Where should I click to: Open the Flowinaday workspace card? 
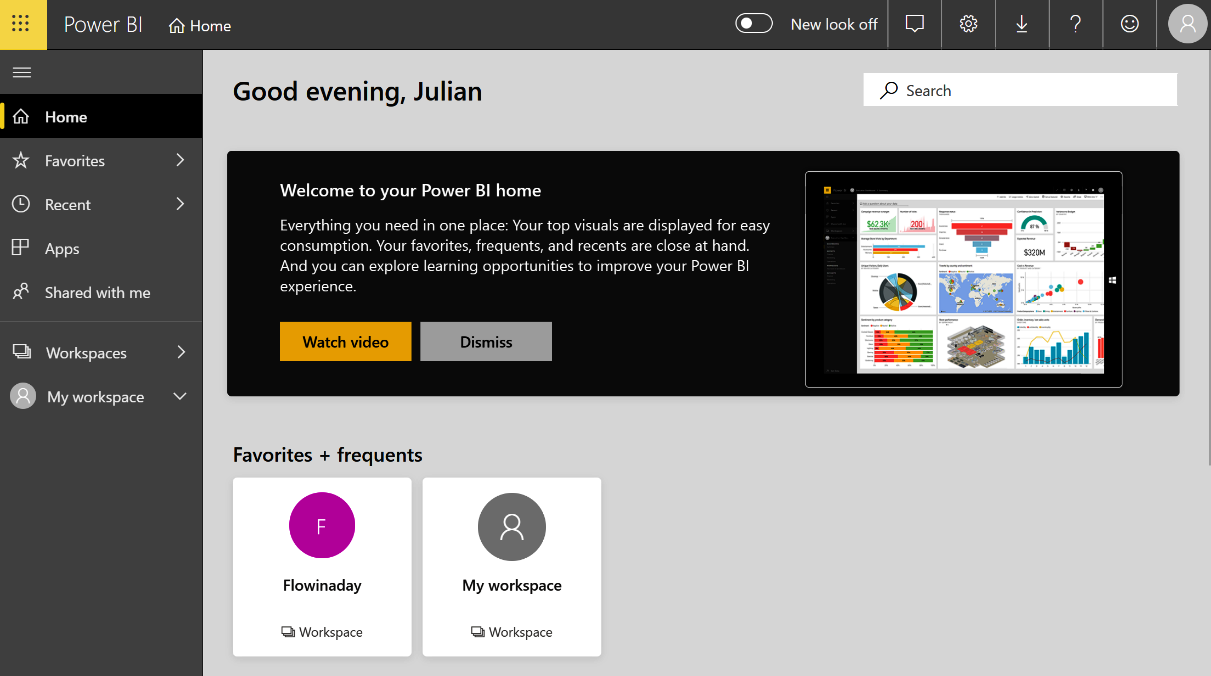tap(322, 567)
